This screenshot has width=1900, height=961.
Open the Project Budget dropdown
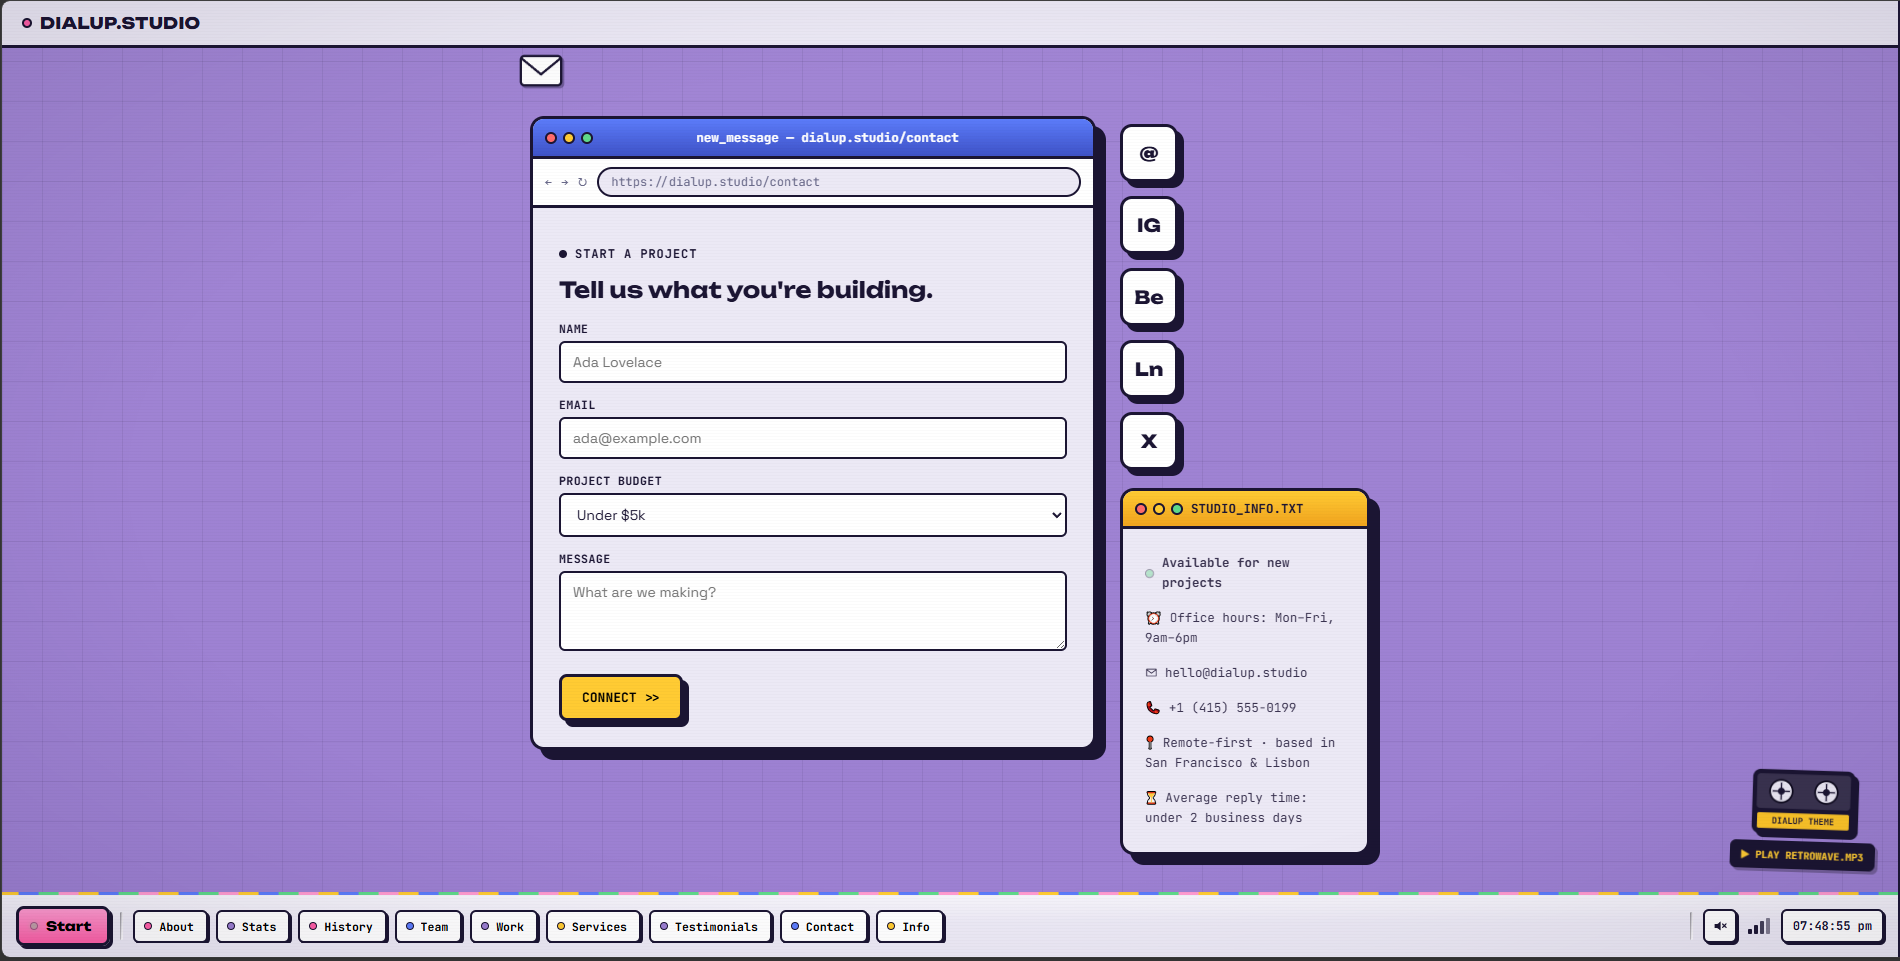pos(813,515)
